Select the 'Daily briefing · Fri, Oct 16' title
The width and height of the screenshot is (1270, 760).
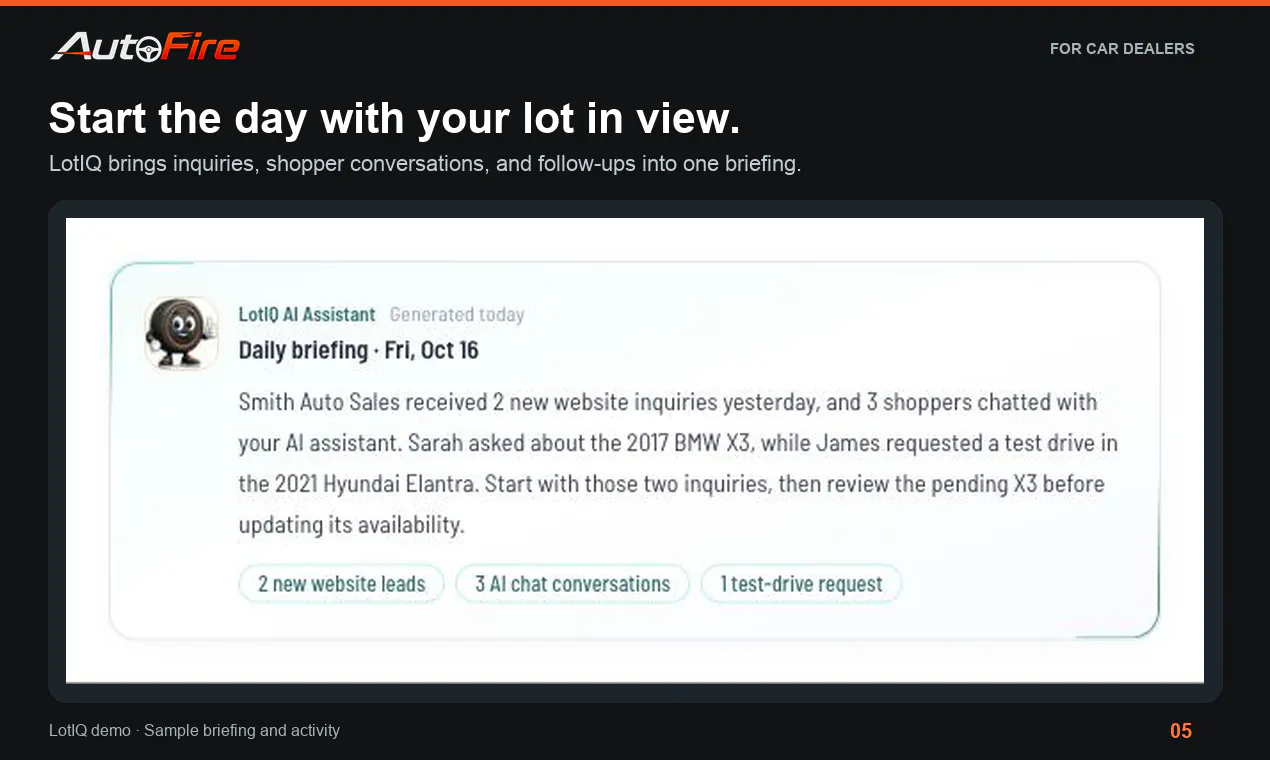pyautogui.click(x=358, y=350)
